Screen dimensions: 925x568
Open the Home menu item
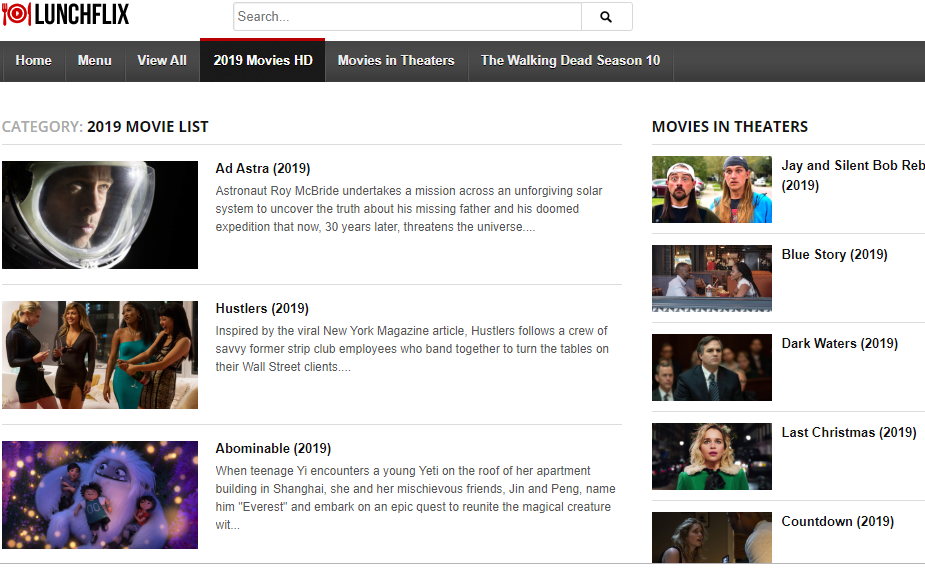(x=34, y=61)
